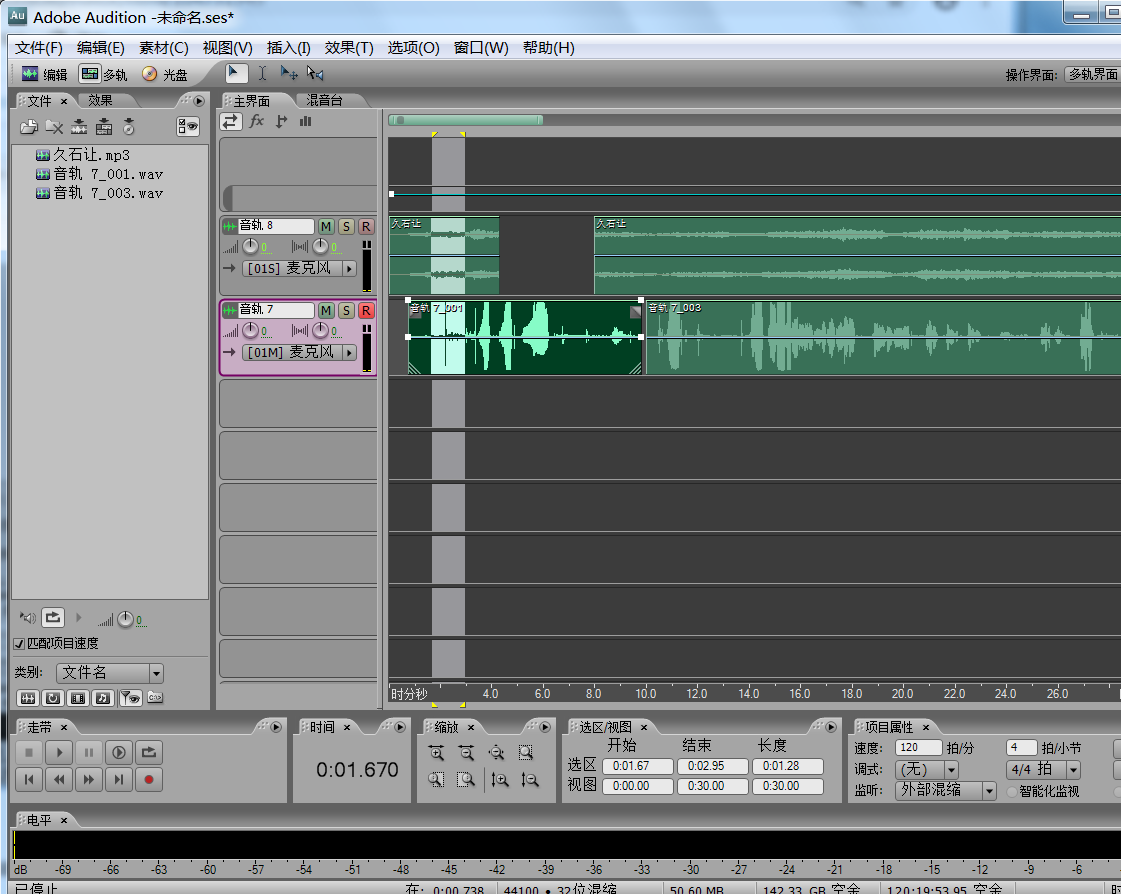Viewport: 1121px width, 894px height.
Task: Select the Time Selection tool
Action: [262, 73]
